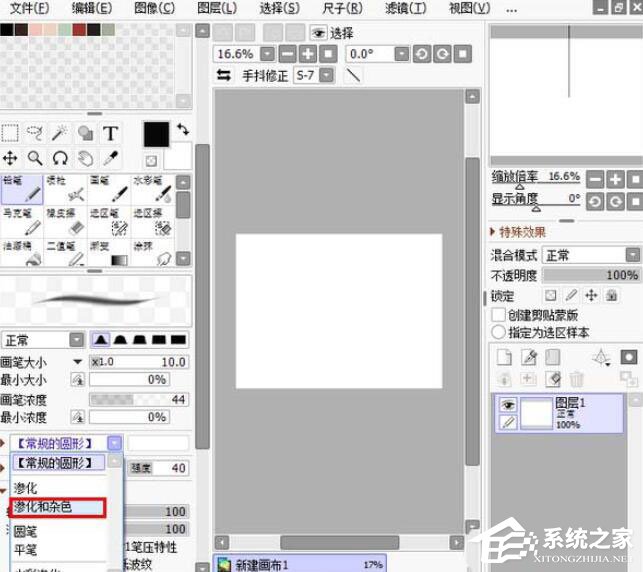Image resolution: width=643 pixels, height=572 pixels.
Task: Select the eyedropper tool
Action: coord(110,158)
